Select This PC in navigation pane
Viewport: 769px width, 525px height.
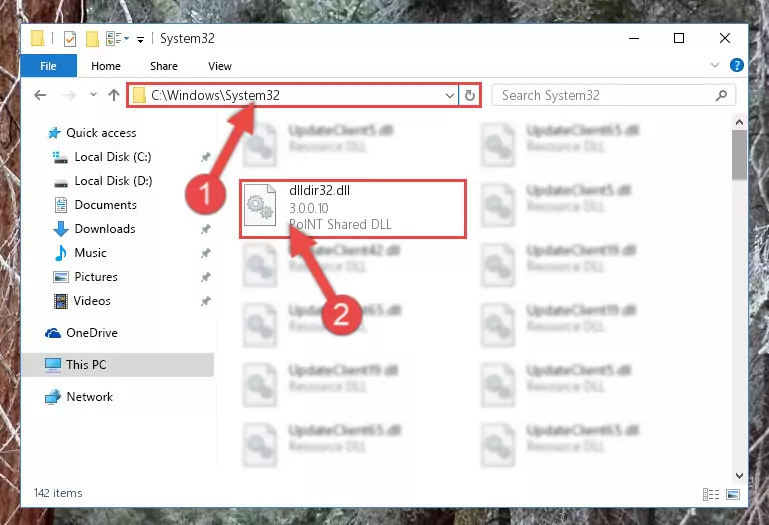[118, 365]
